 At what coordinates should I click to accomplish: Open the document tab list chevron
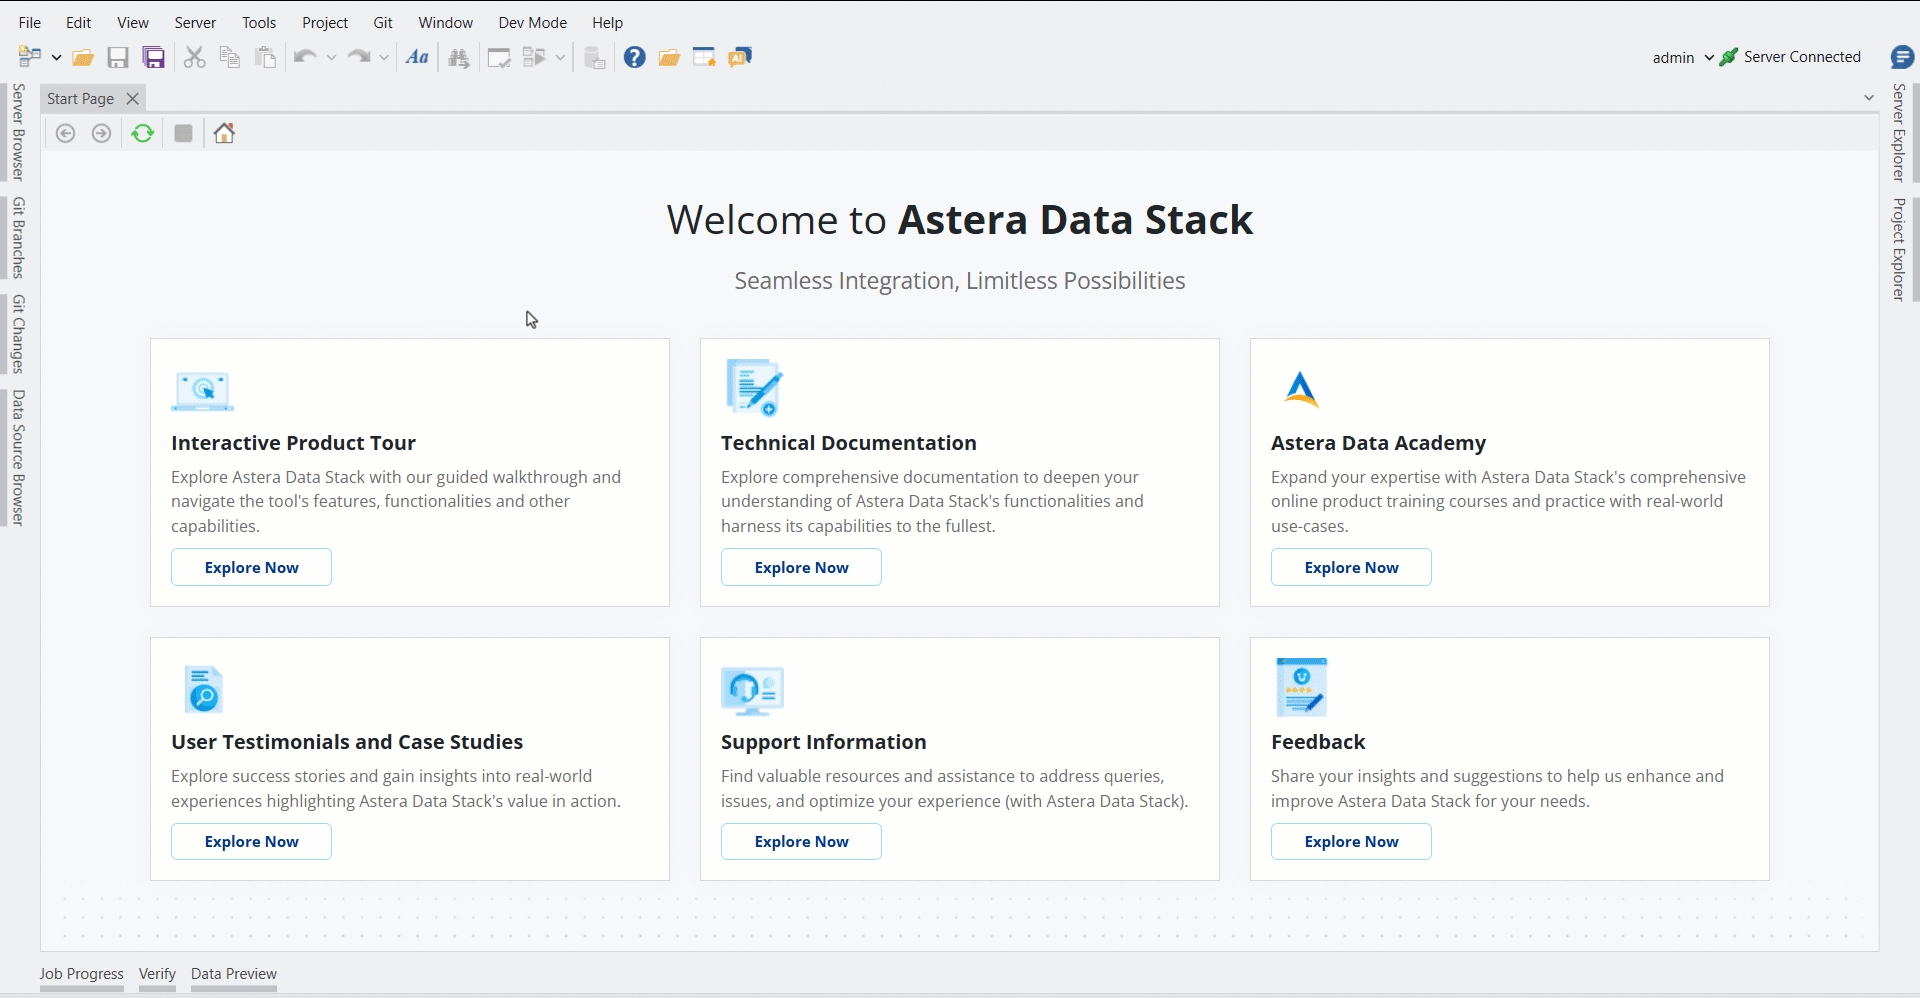[1868, 98]
